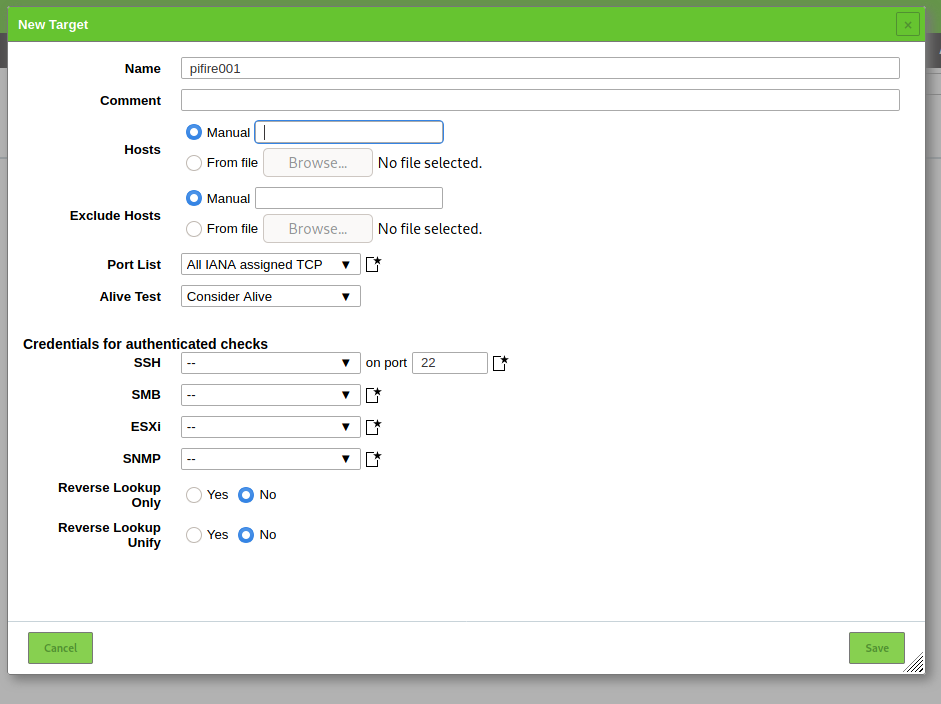This screenshot has height=704, width=941.
Task: Expand the Alive Test dropdown
Action: [270, 297]
